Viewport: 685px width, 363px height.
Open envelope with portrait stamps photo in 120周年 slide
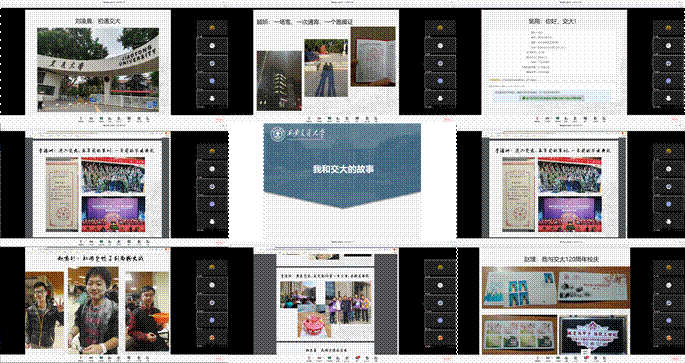519,287
